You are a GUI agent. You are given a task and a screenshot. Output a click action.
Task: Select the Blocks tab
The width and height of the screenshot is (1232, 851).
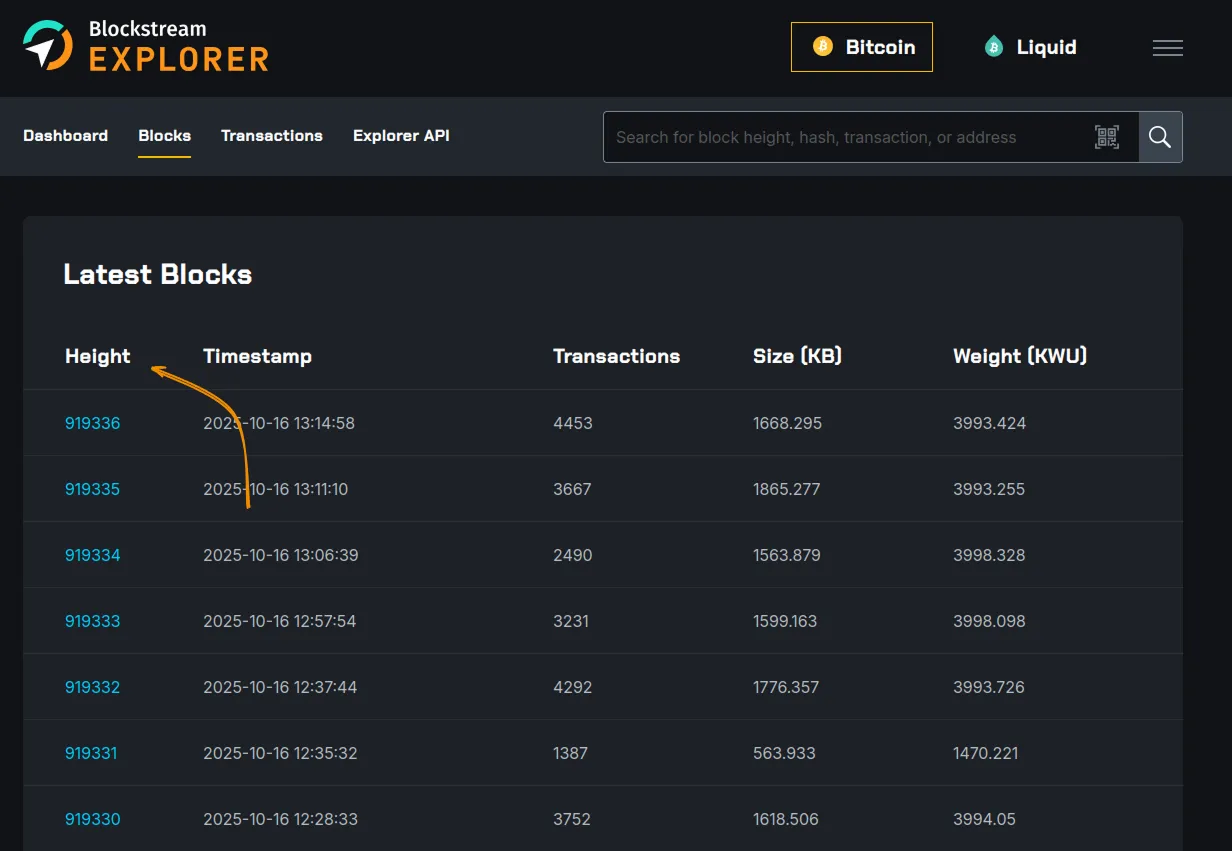pyautogui.click(x=164, y=136)
